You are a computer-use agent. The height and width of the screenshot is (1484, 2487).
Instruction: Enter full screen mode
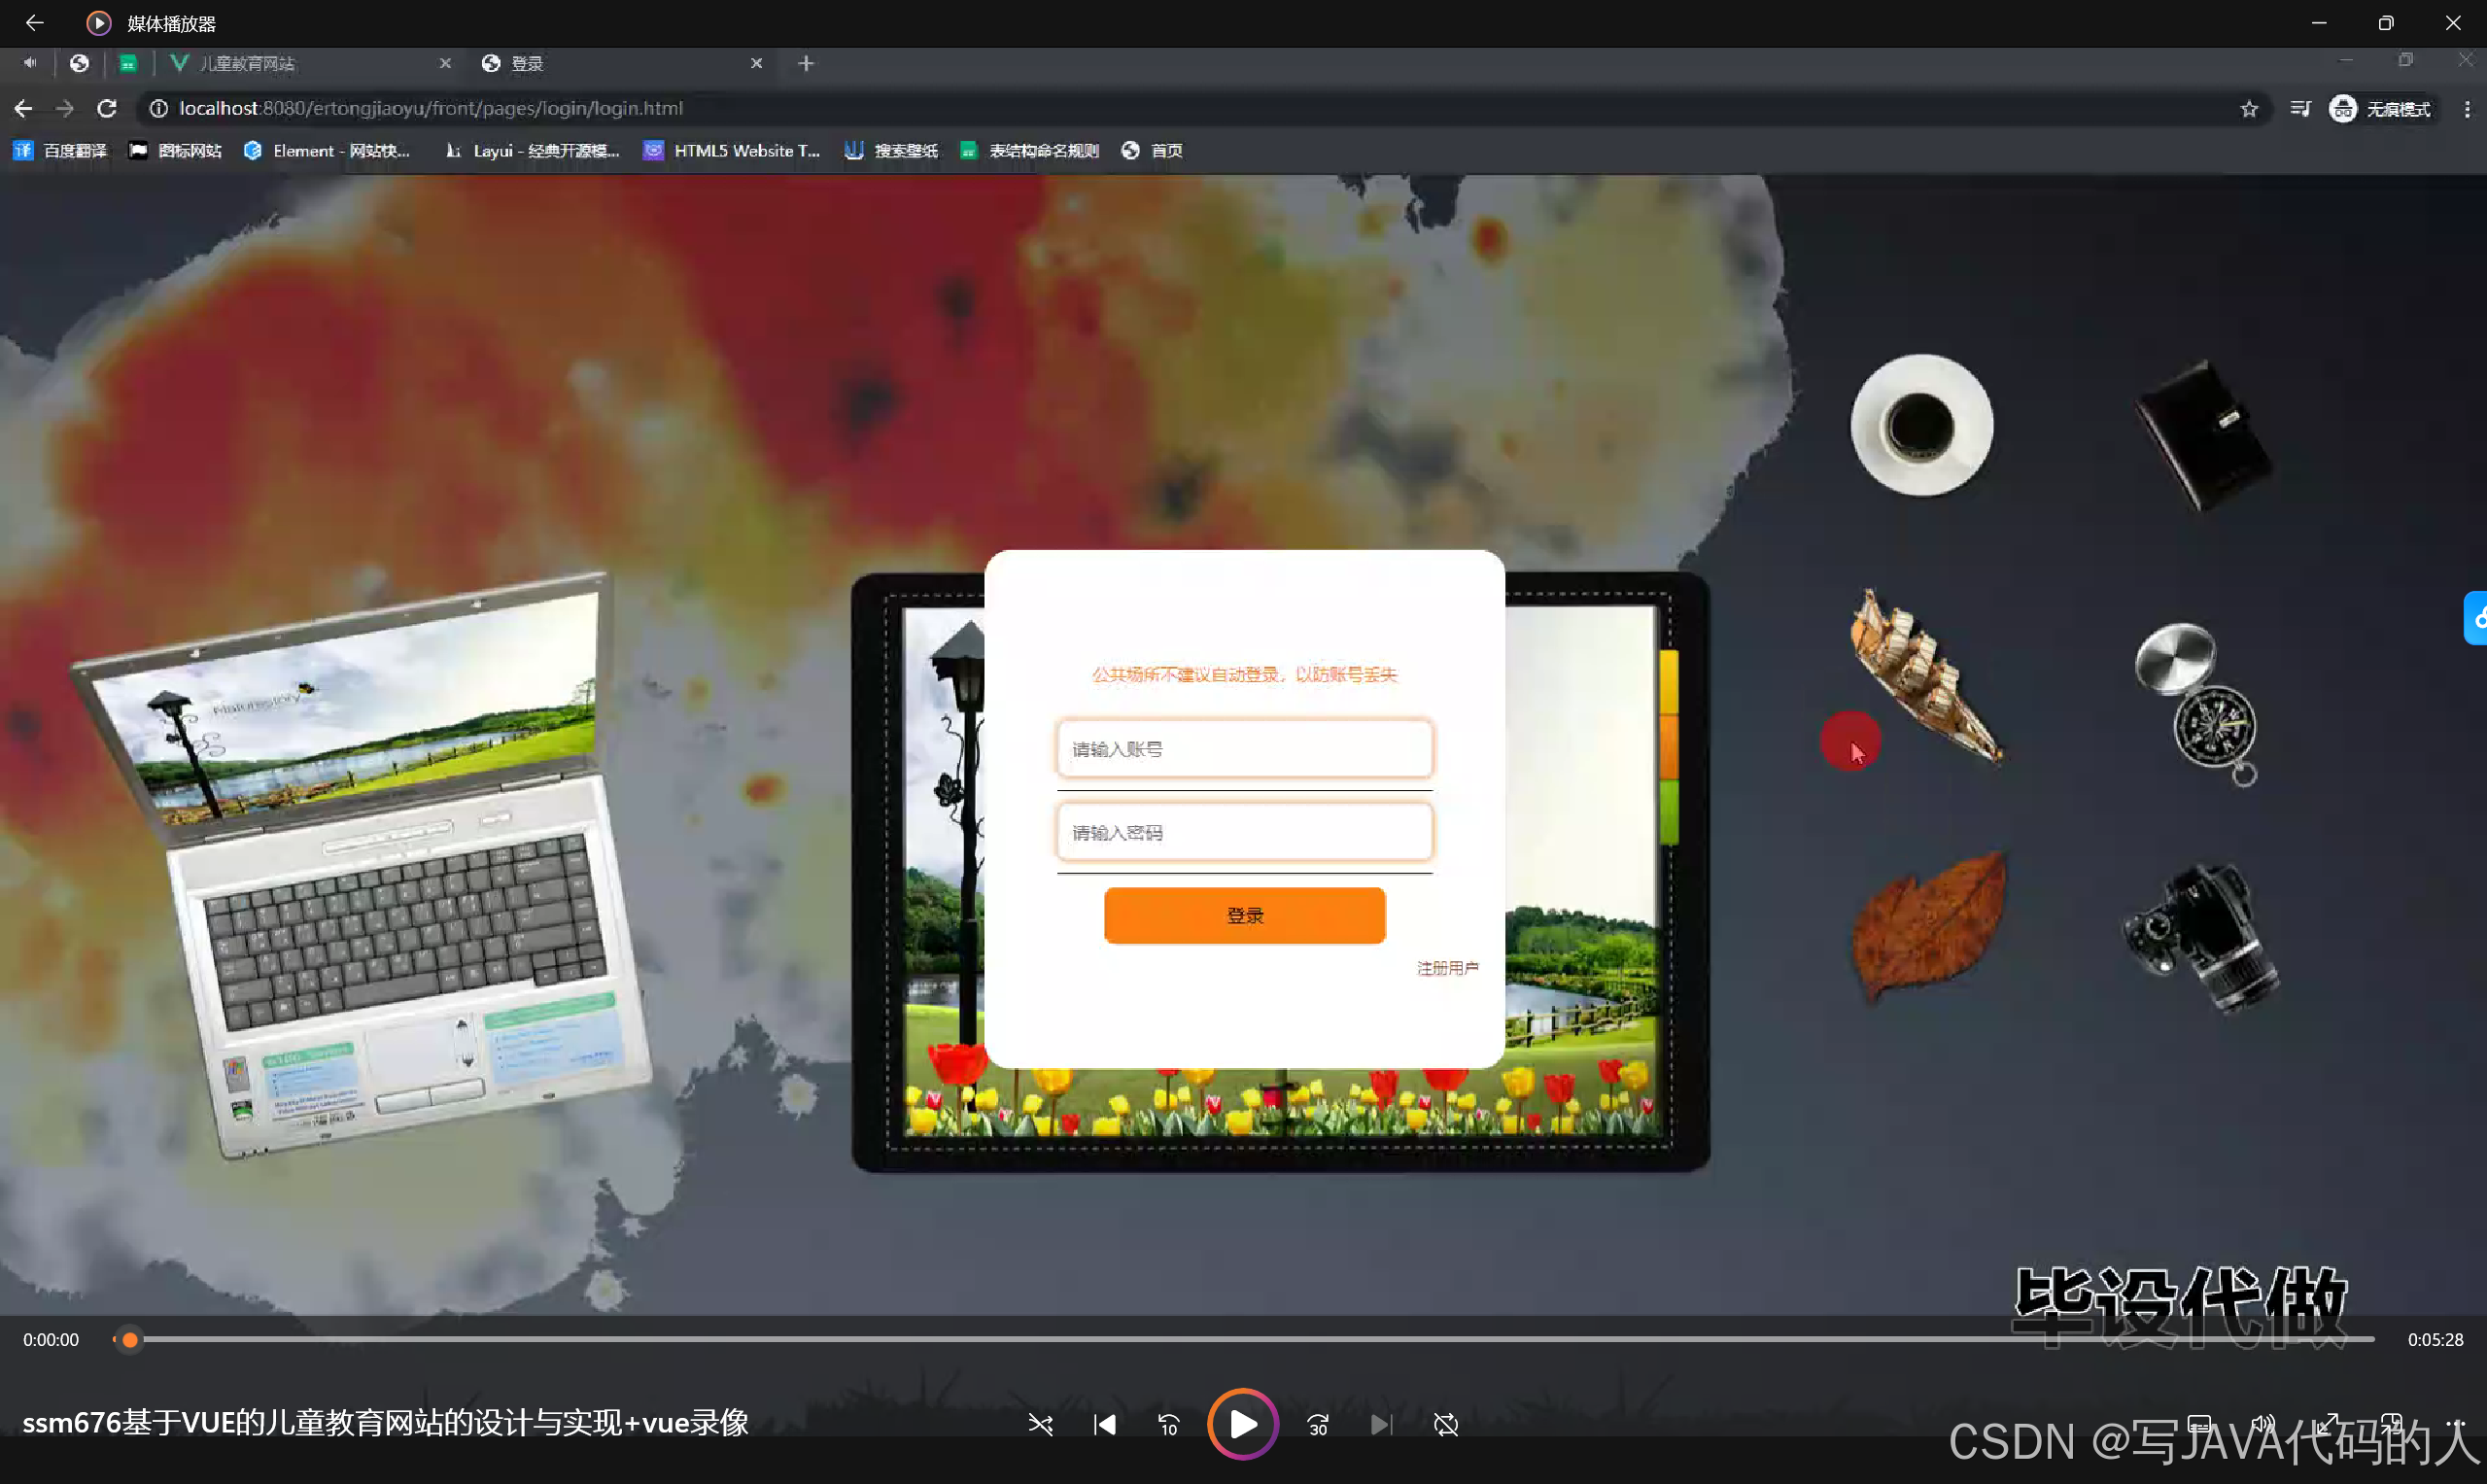2328,1424
